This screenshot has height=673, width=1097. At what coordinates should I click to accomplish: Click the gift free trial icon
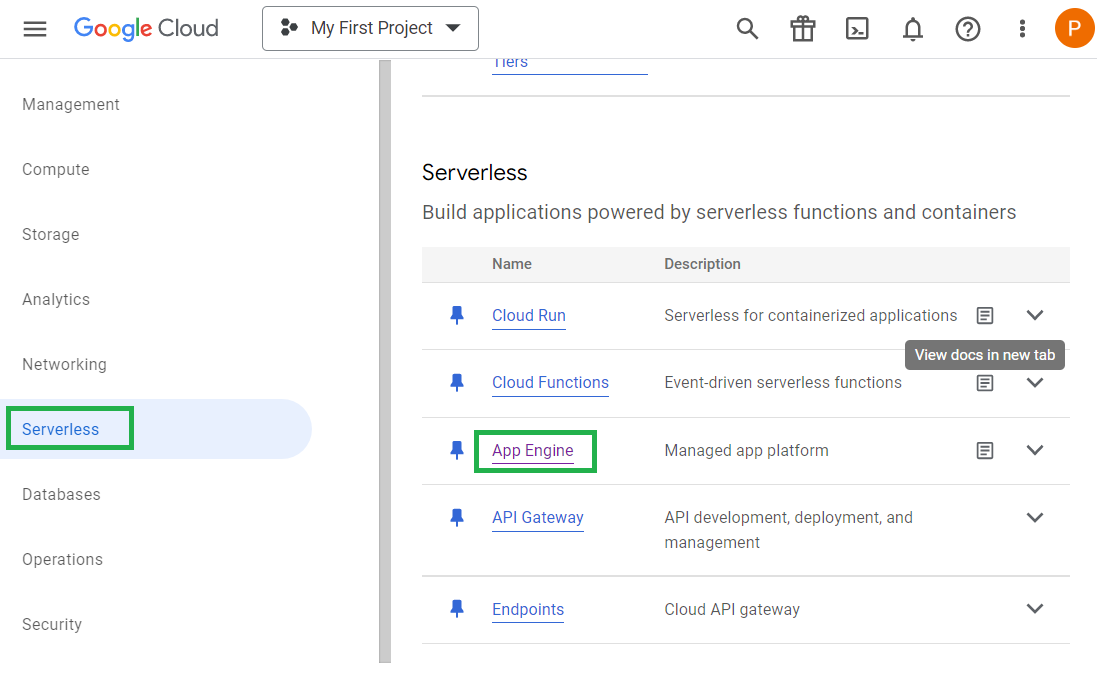(802, 29)
